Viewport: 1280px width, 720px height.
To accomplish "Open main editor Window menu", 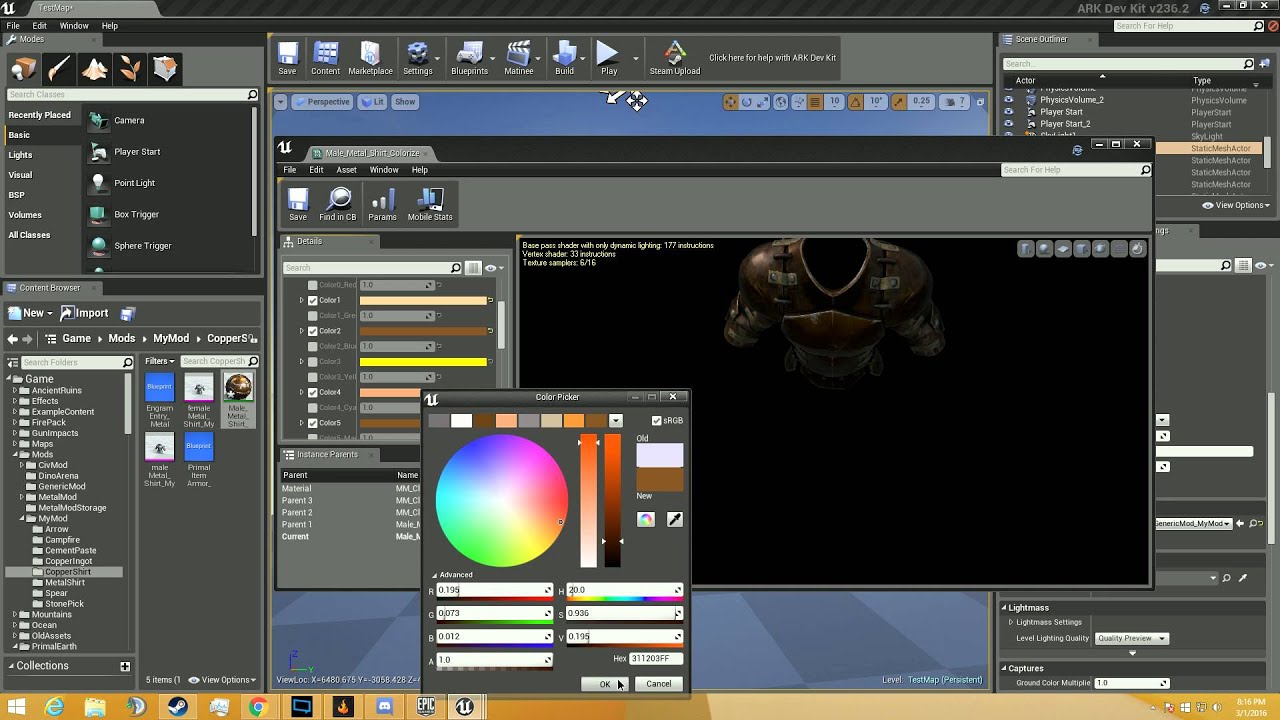I will point(74,26).
